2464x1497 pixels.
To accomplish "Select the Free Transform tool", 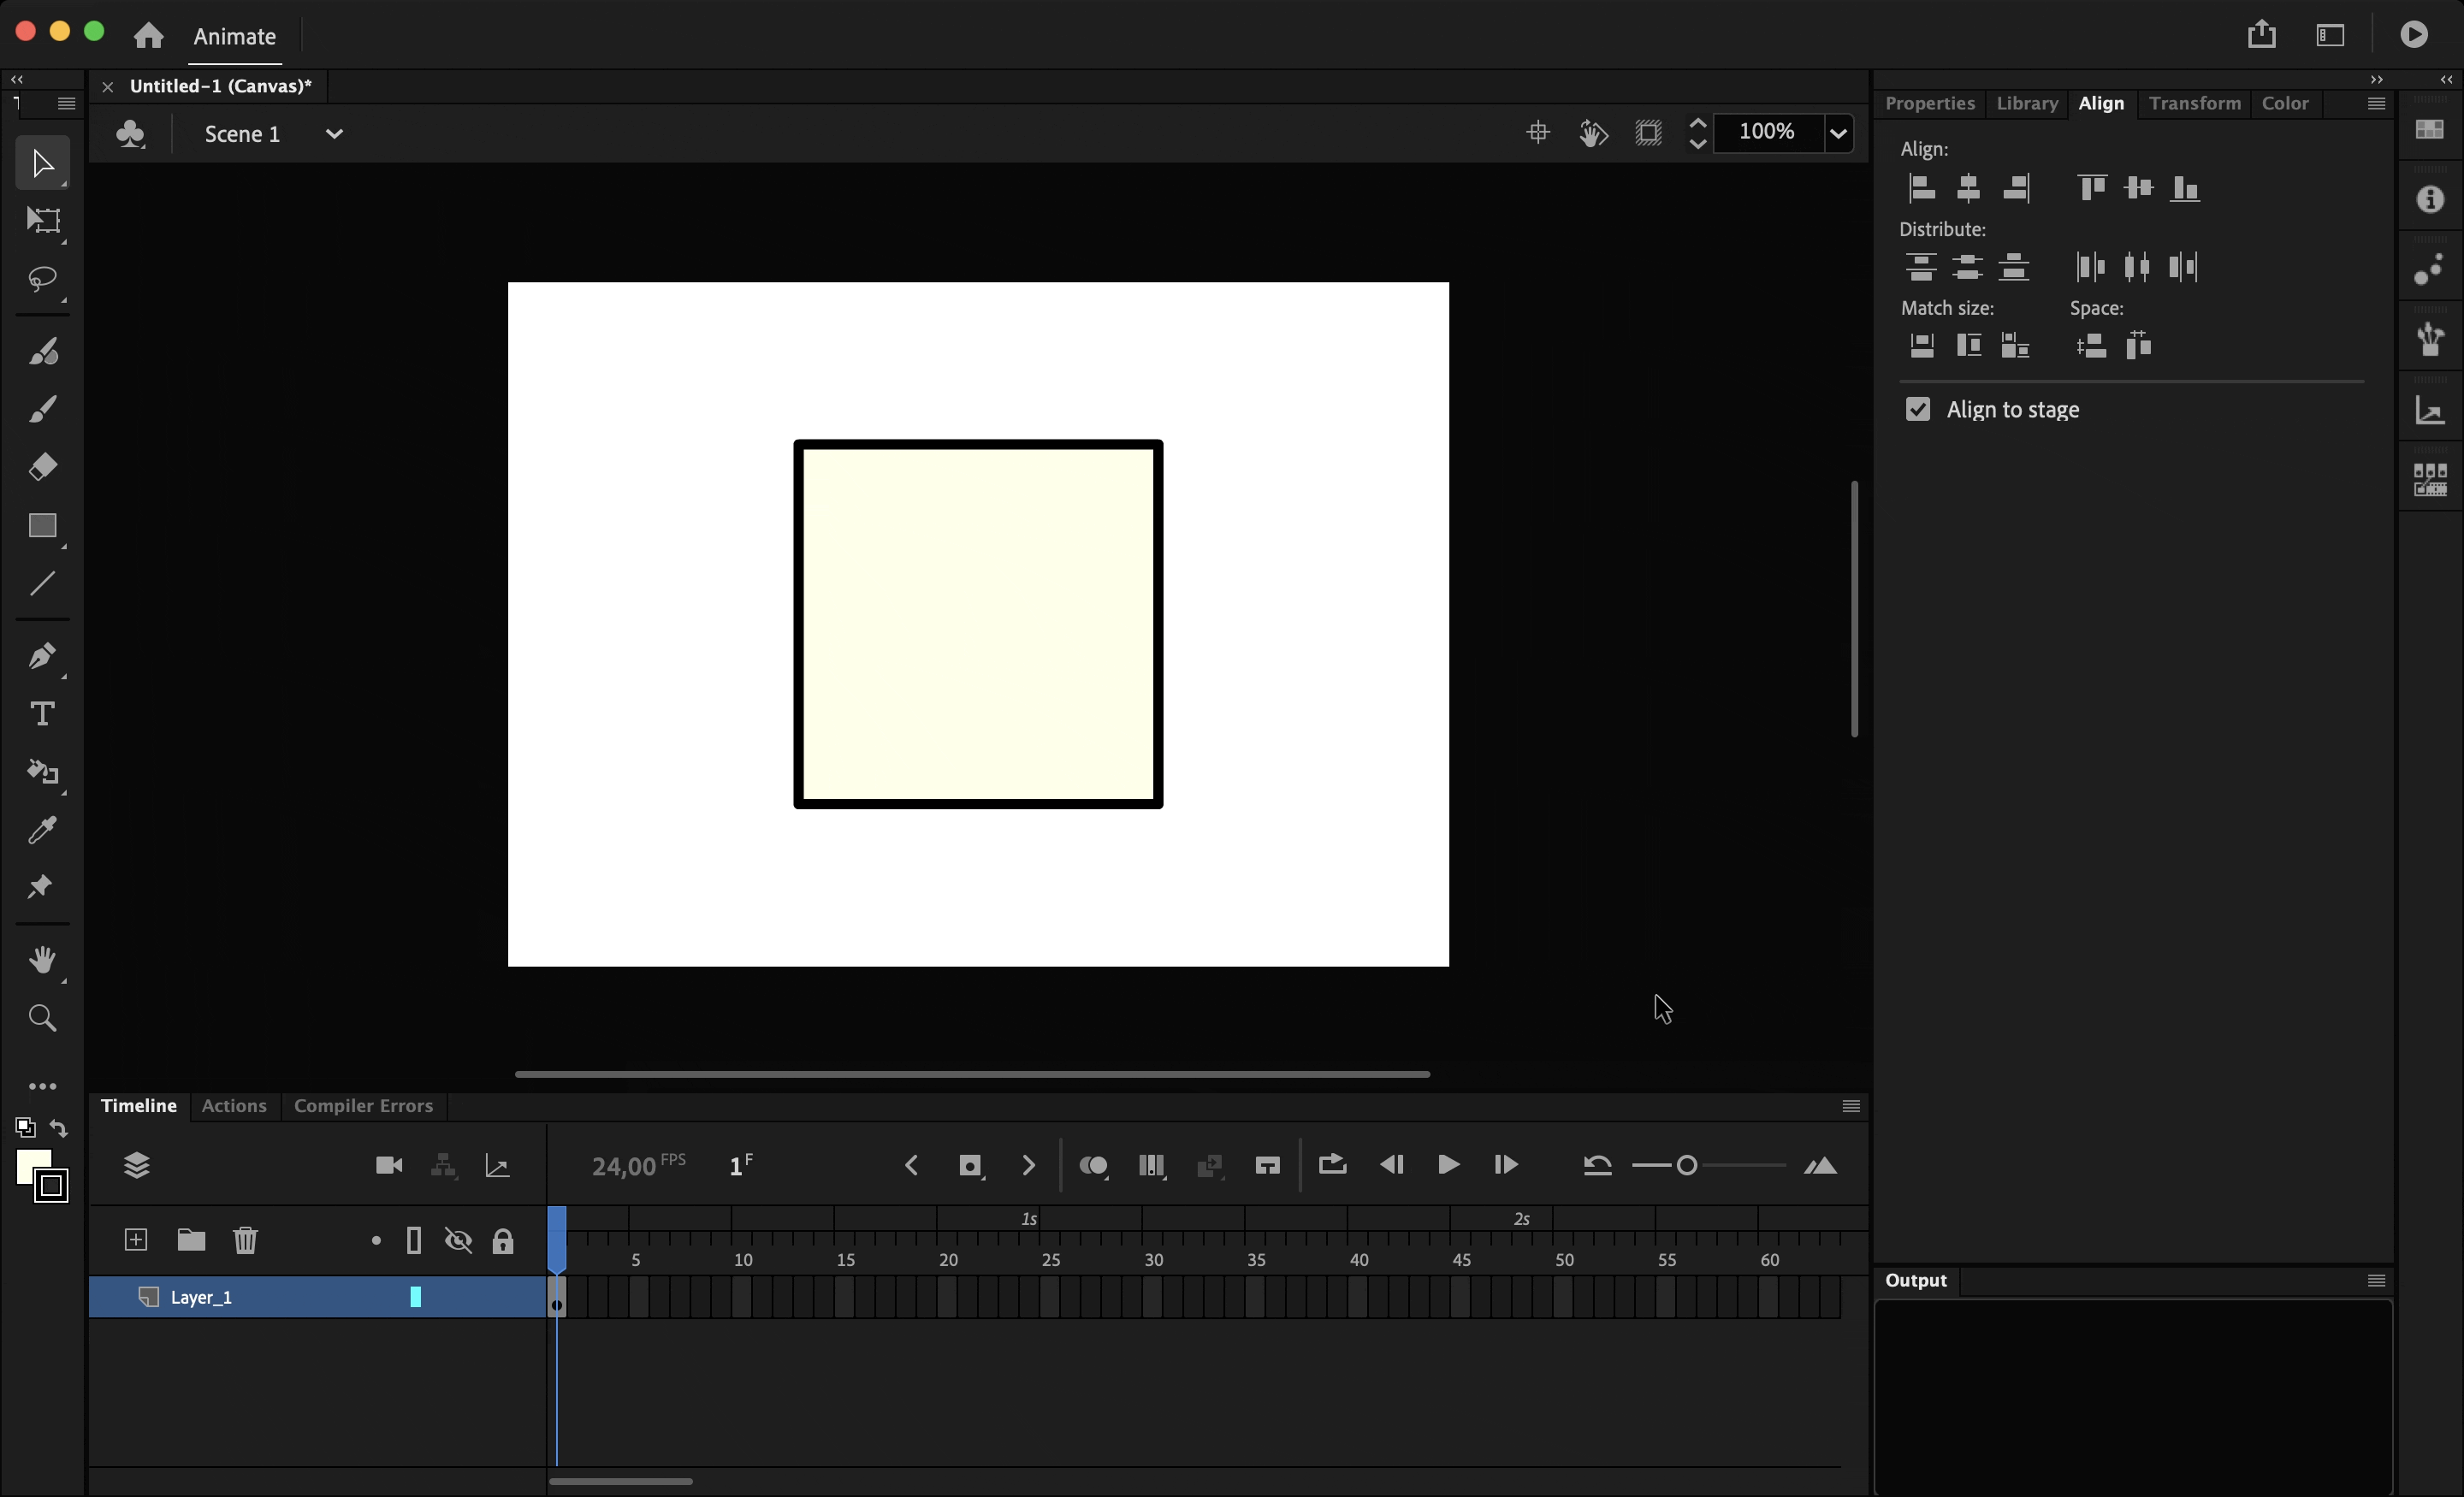I will 43,220.
